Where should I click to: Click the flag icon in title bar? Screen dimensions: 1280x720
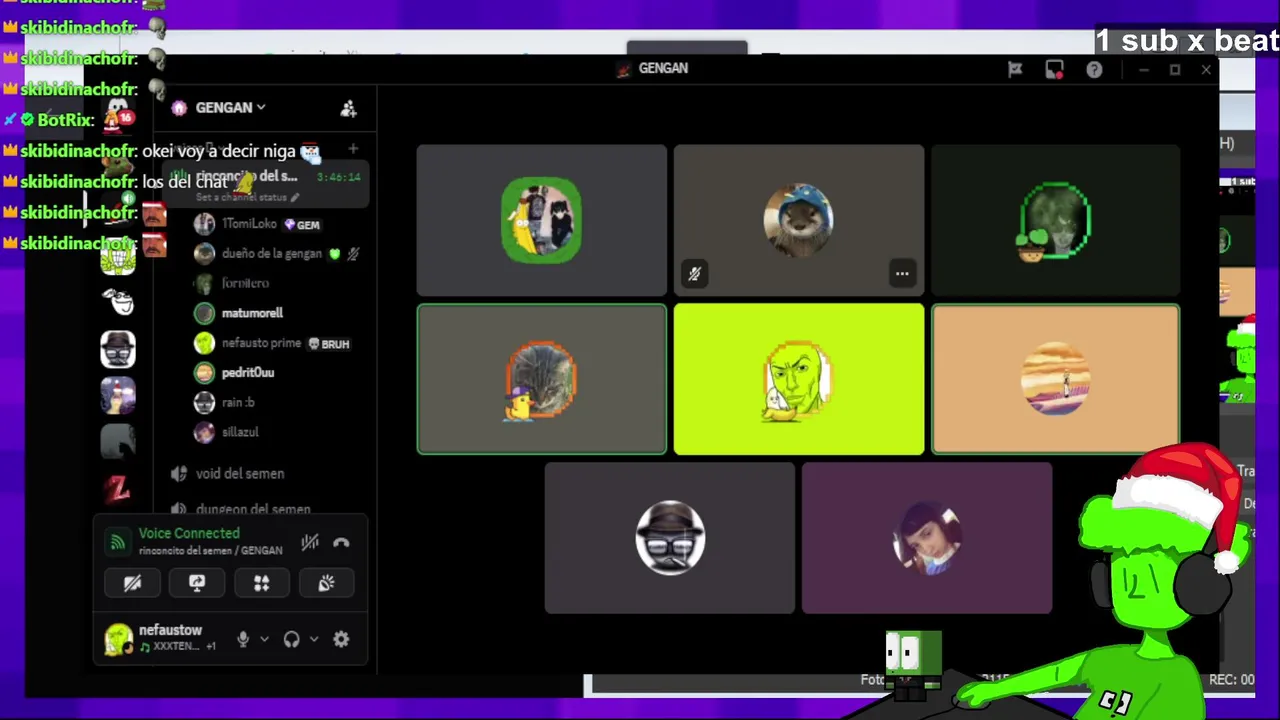click(x=1015, y=69)
